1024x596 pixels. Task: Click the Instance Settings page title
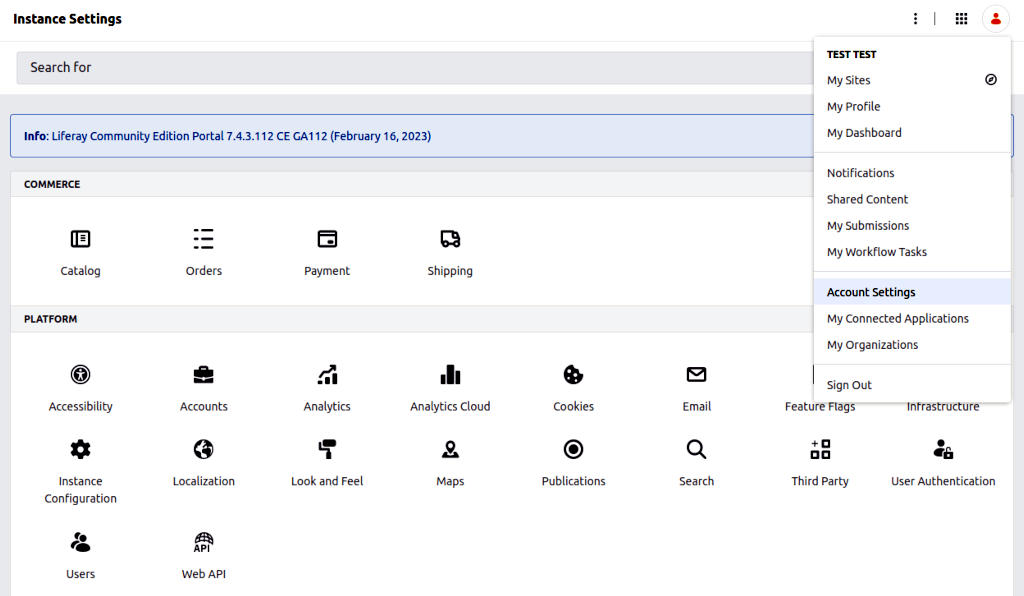67,19
